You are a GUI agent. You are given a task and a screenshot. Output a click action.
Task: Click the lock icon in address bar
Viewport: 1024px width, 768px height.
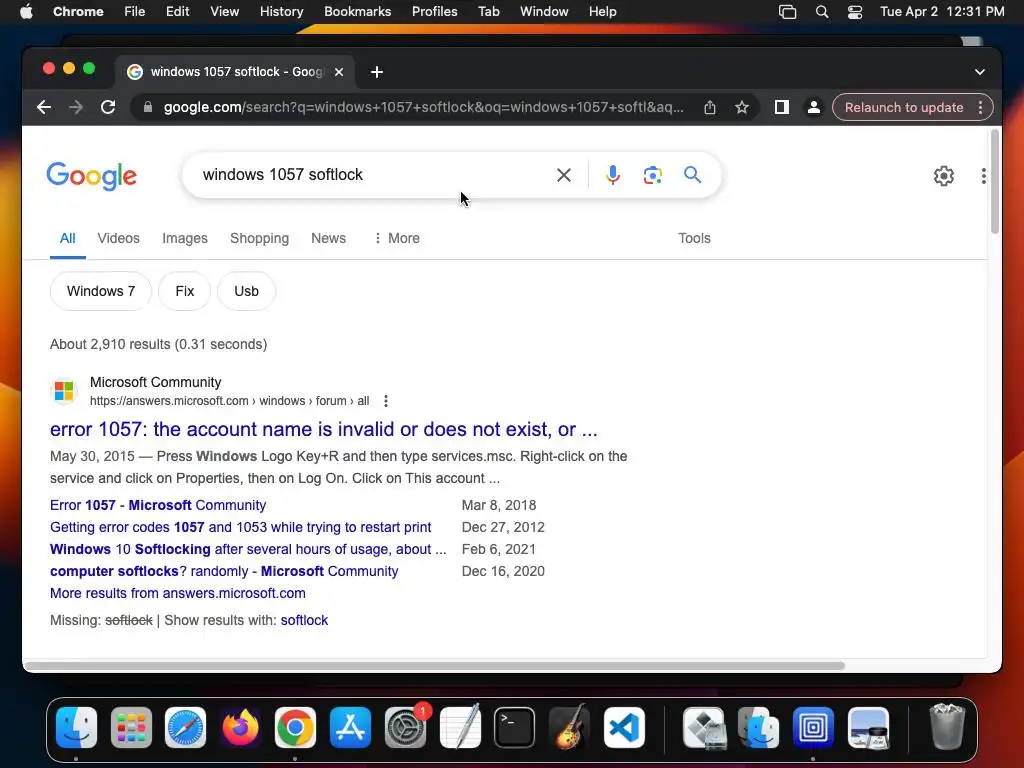(148, 107)
